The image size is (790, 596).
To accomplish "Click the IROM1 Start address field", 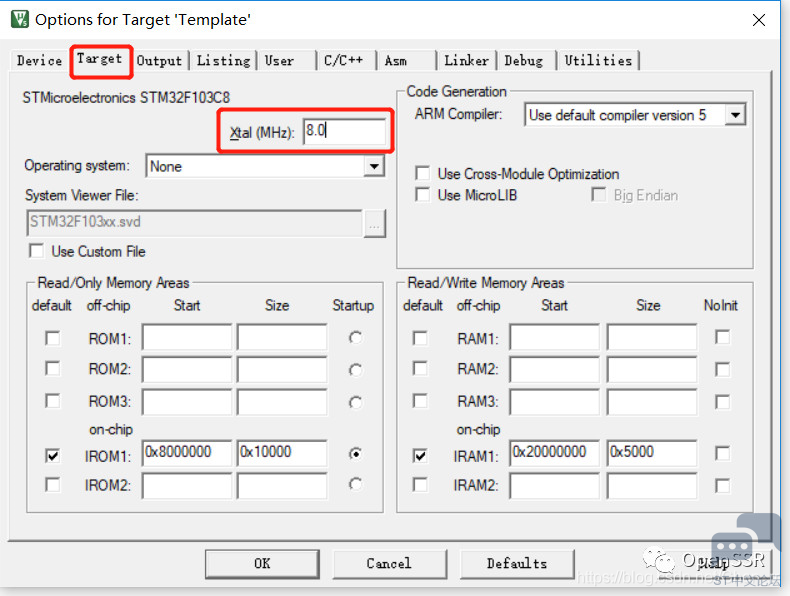I will 187,452.
